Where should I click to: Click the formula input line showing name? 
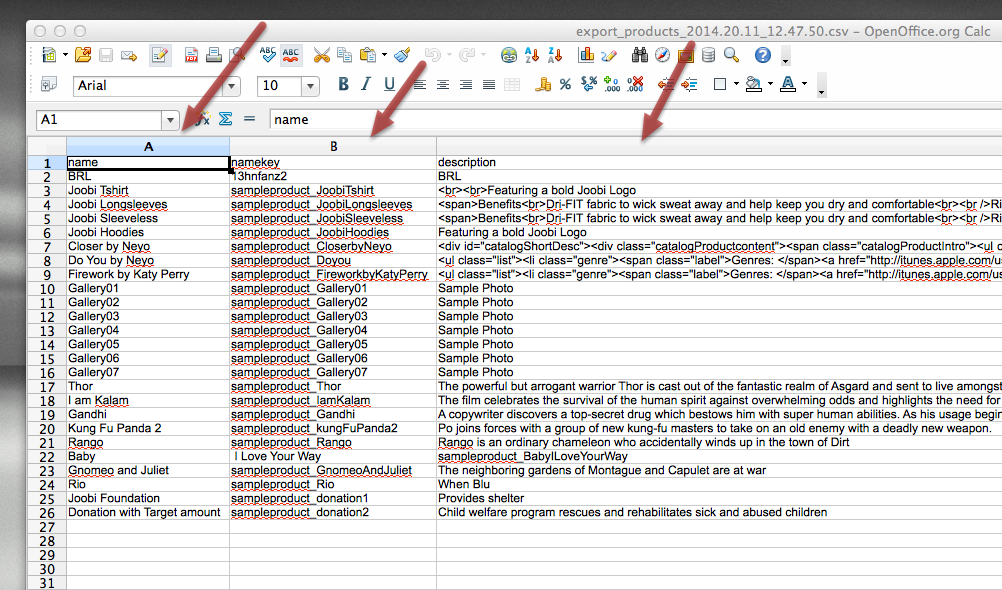[x=636, y=120]
